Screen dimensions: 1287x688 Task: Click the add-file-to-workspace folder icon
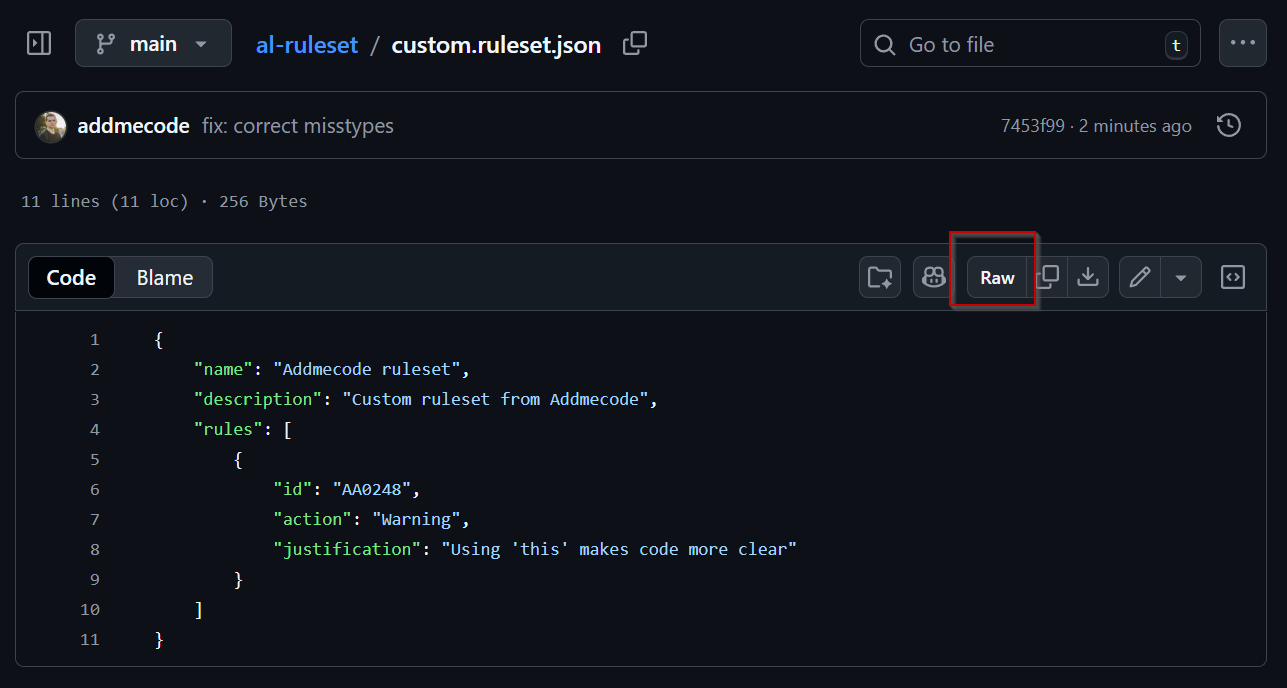click(x=879, y=277)
